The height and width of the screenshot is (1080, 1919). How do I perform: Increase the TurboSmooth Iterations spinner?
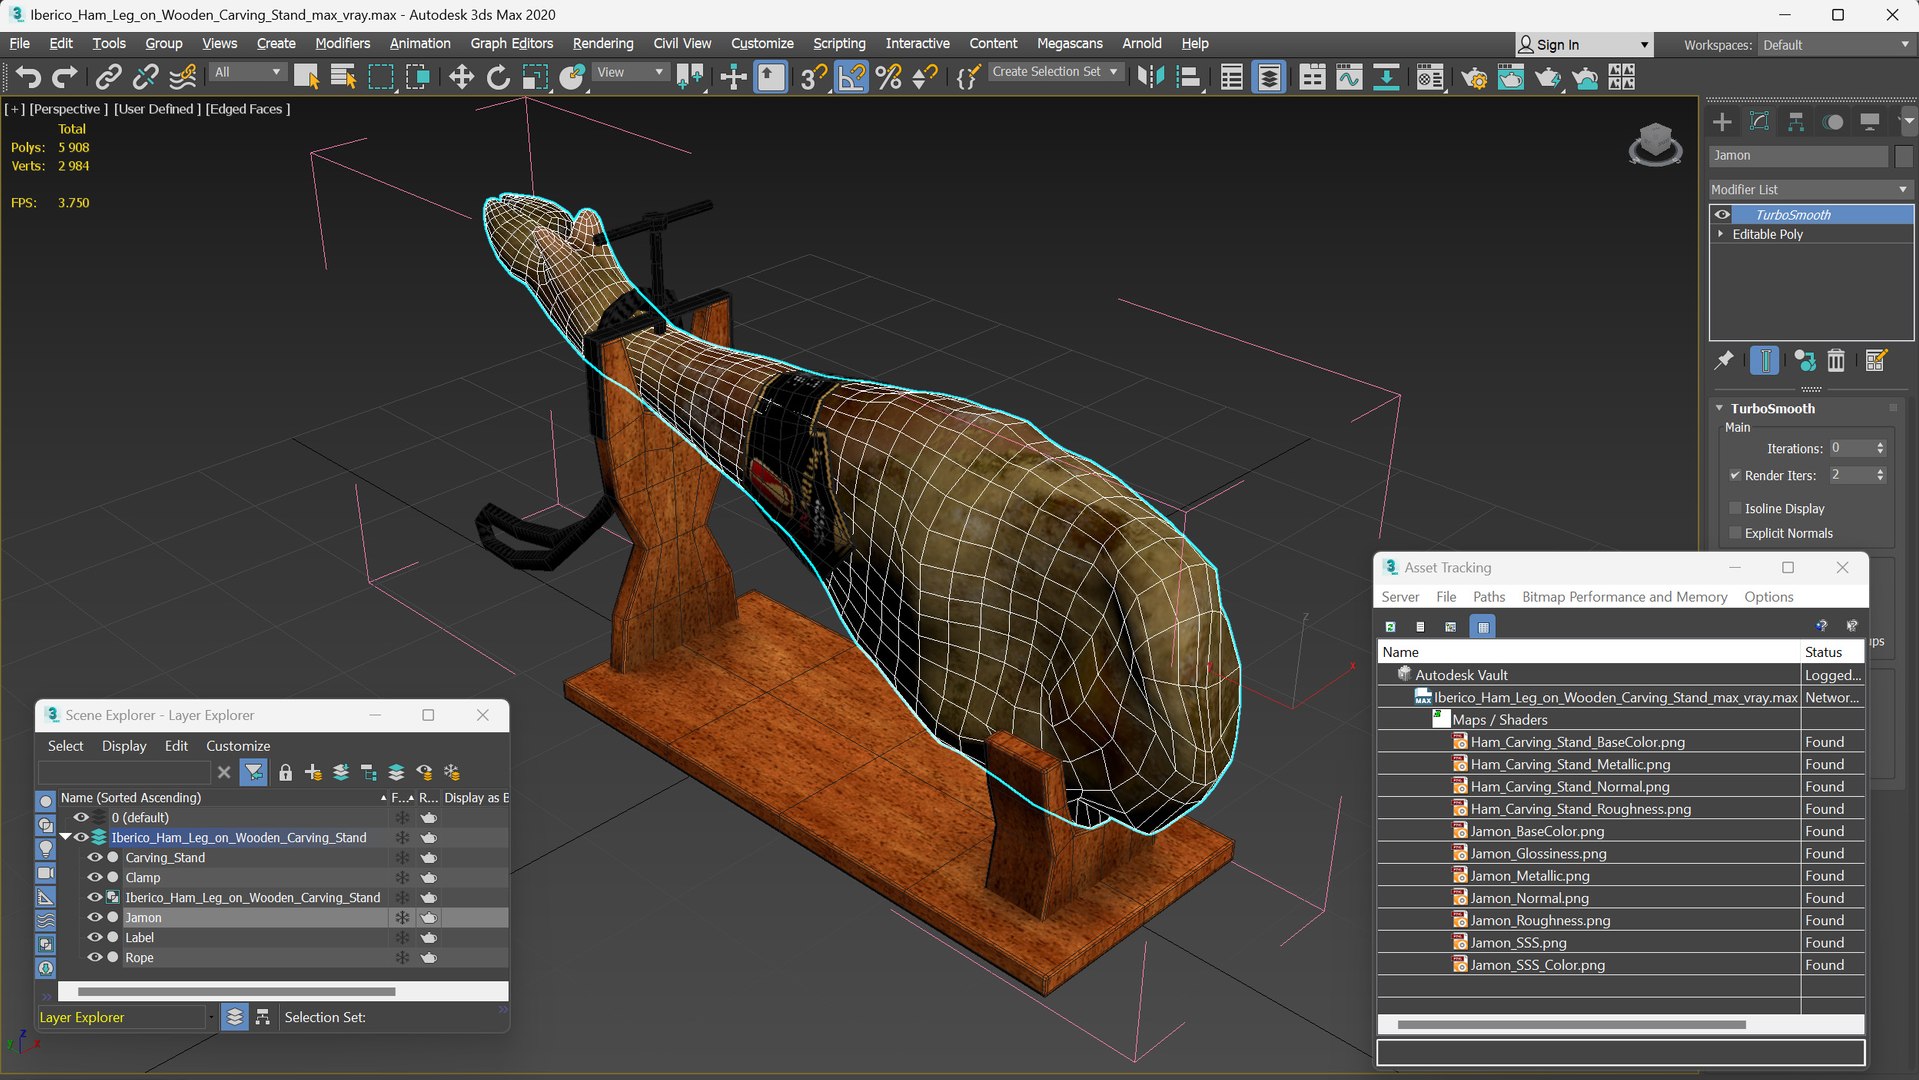(1881, 445)
